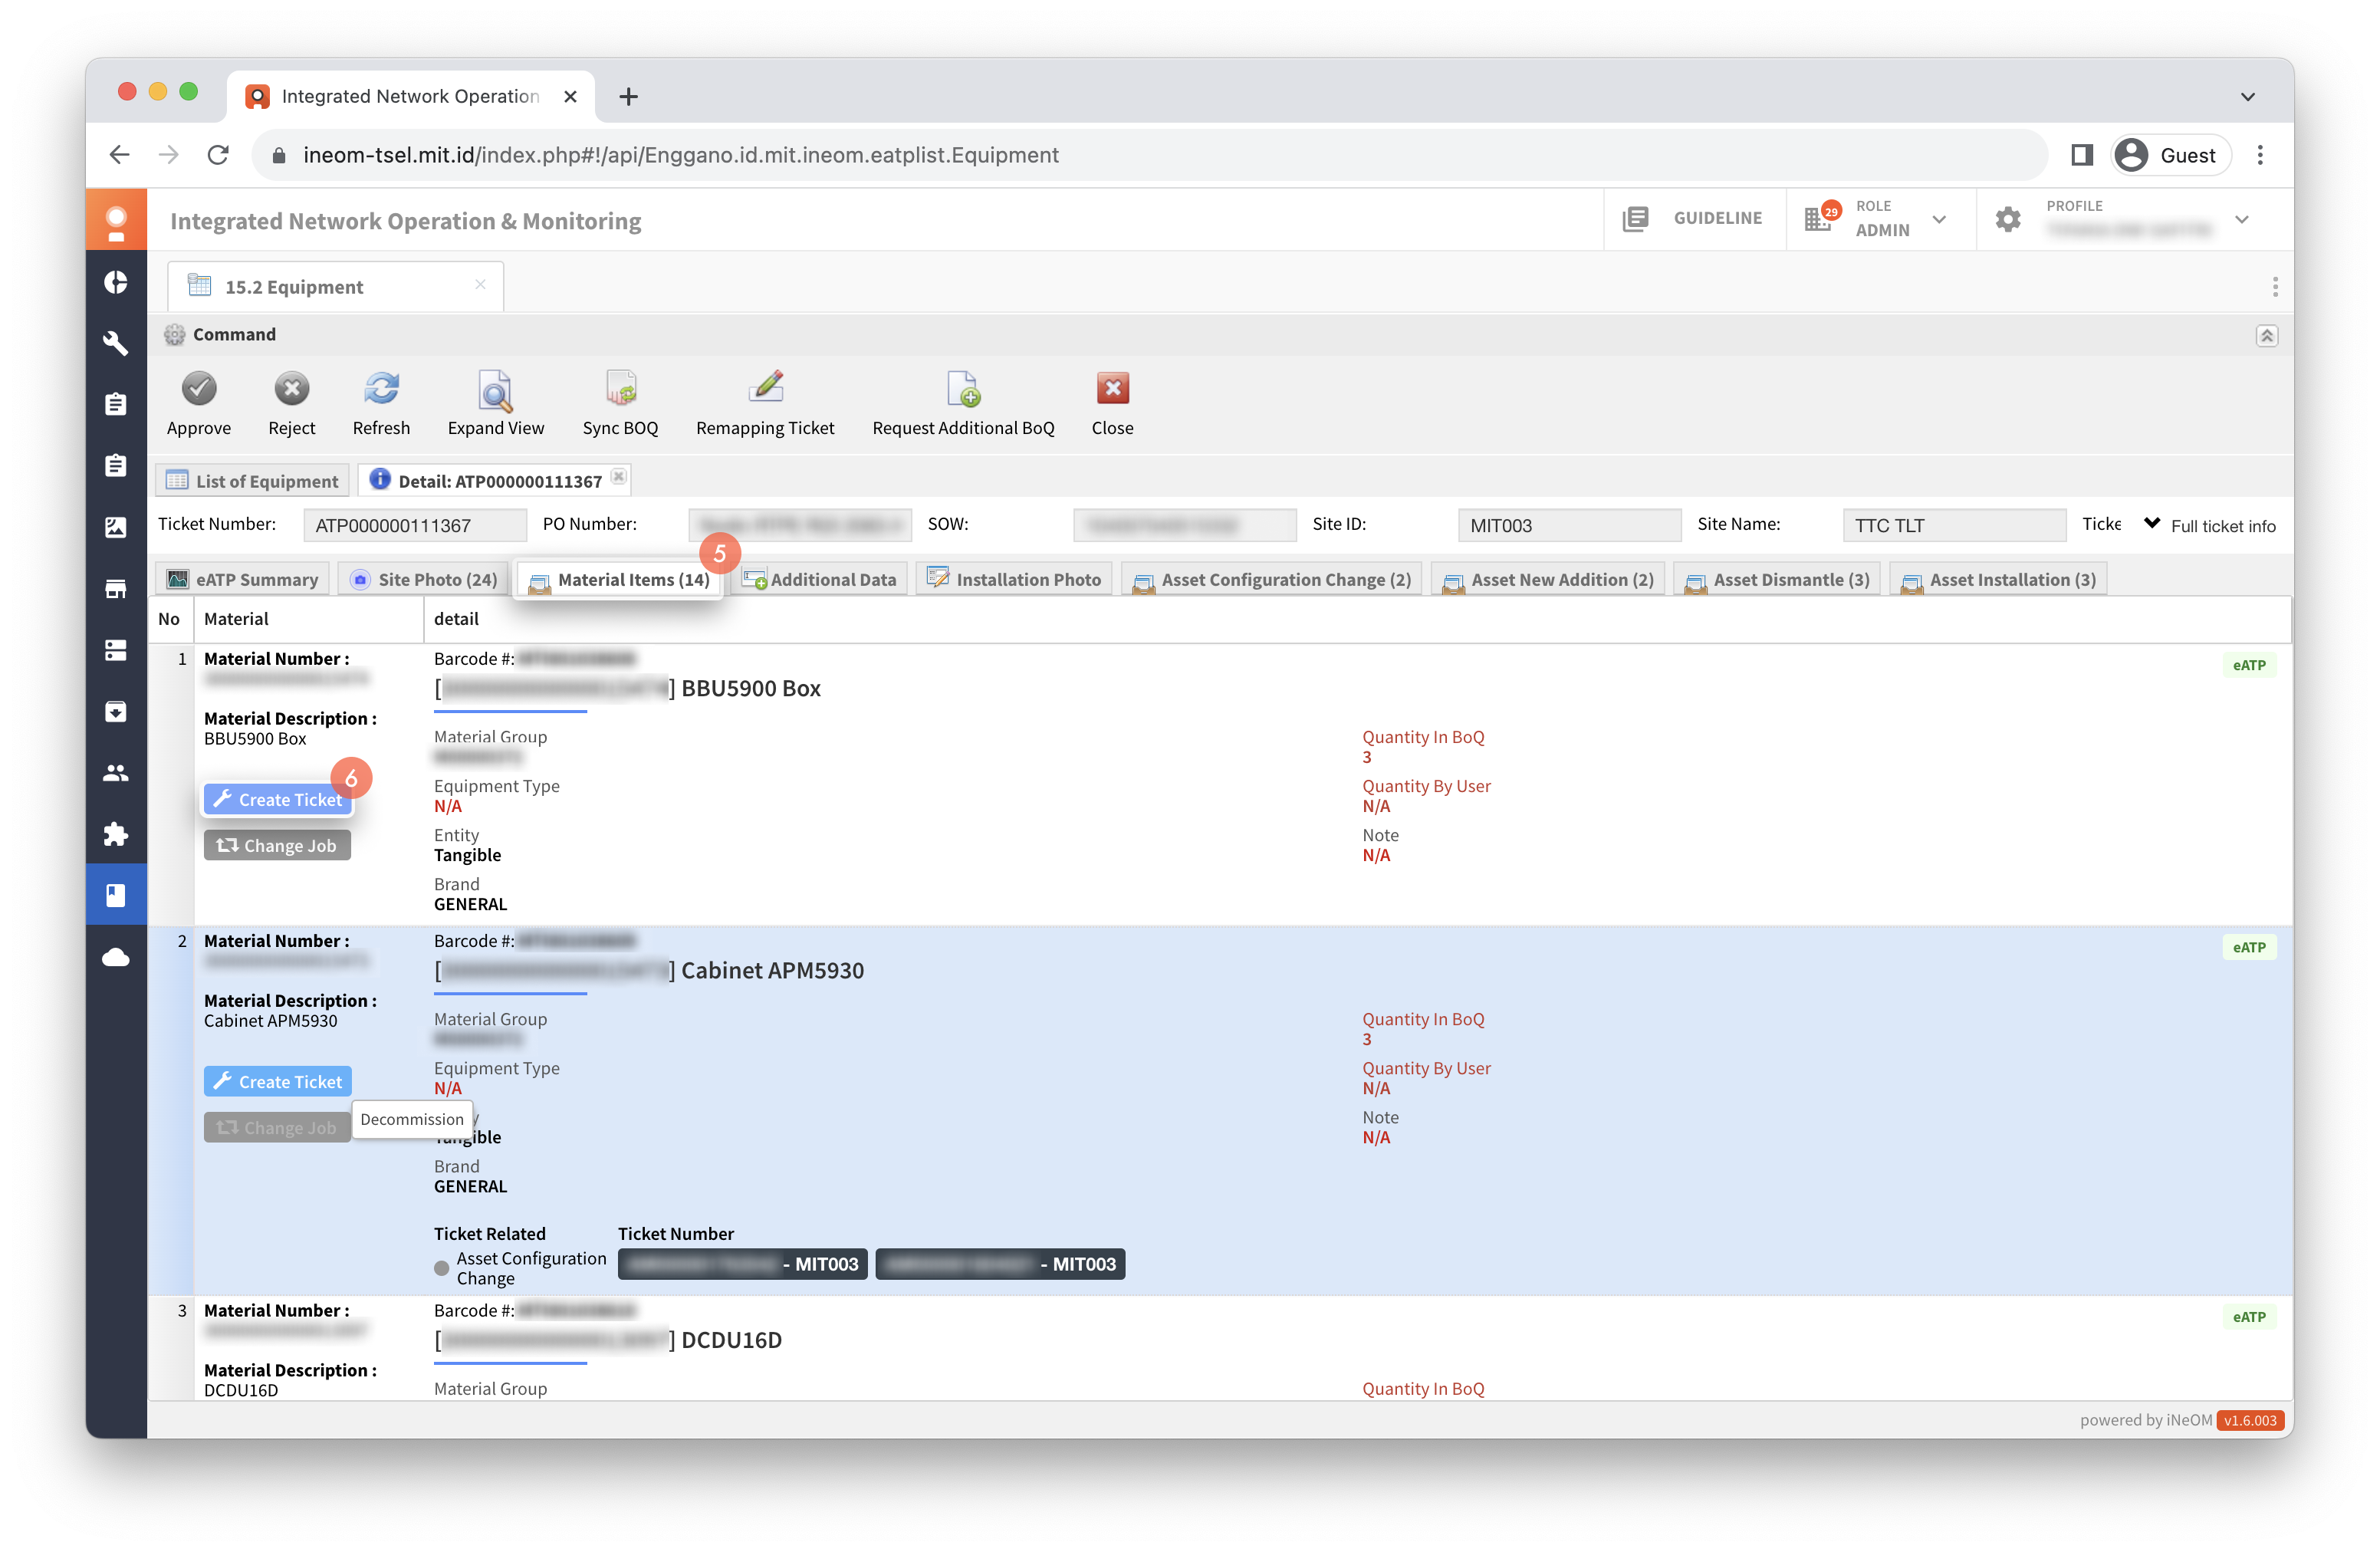Go back in browser history
Image resolution: width=2380 pixels, height=1552 pixels.
(x=120, y=155)
